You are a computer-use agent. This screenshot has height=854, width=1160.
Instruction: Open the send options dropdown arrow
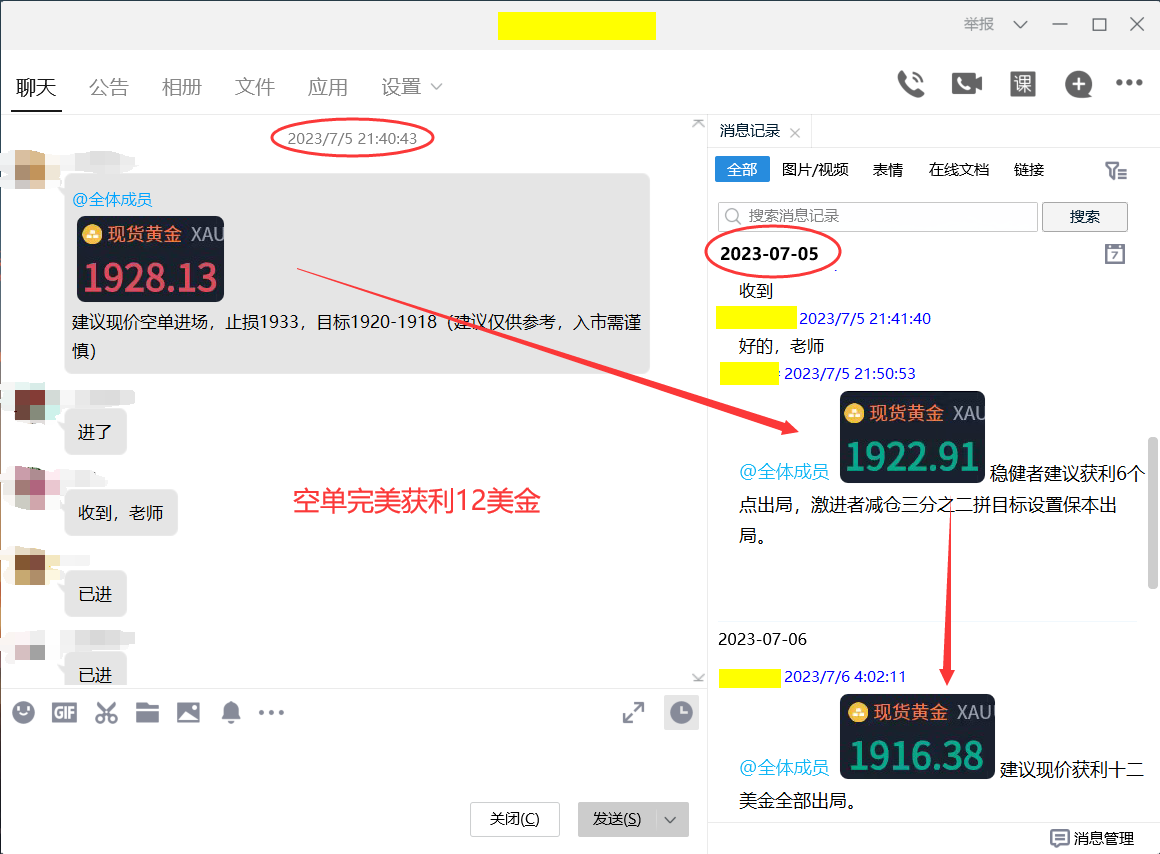pyautogui.click(x=670, y=819)
